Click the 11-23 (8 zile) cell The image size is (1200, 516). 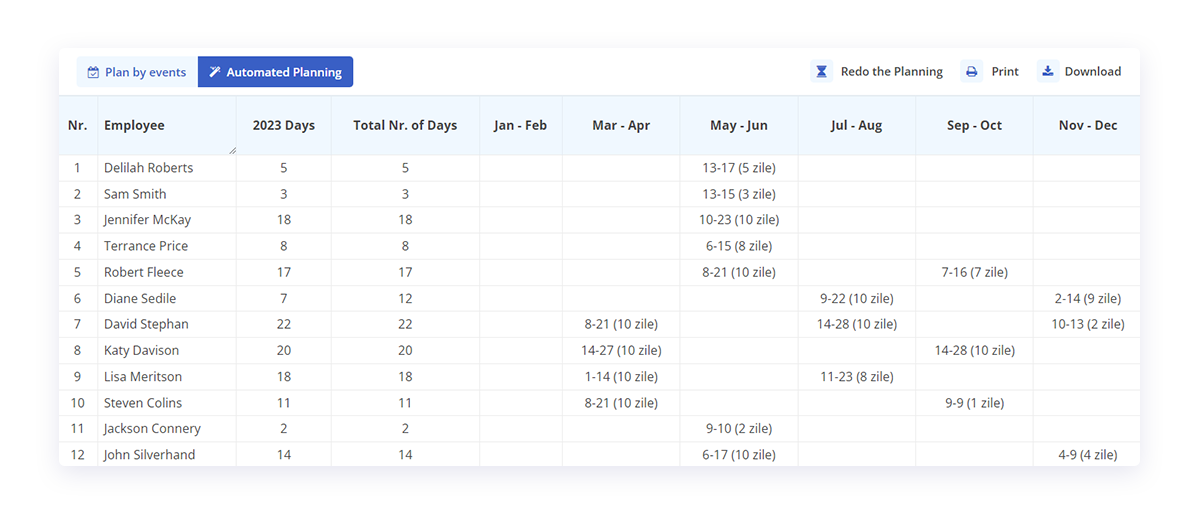pos(857,376)
